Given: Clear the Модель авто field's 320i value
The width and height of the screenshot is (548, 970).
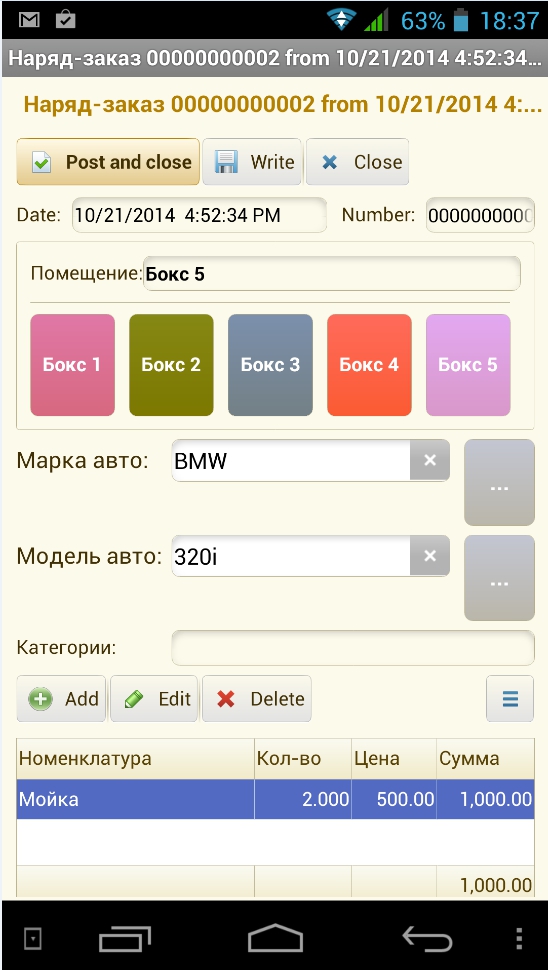Looking at the screenshot, I should (430, 556).
